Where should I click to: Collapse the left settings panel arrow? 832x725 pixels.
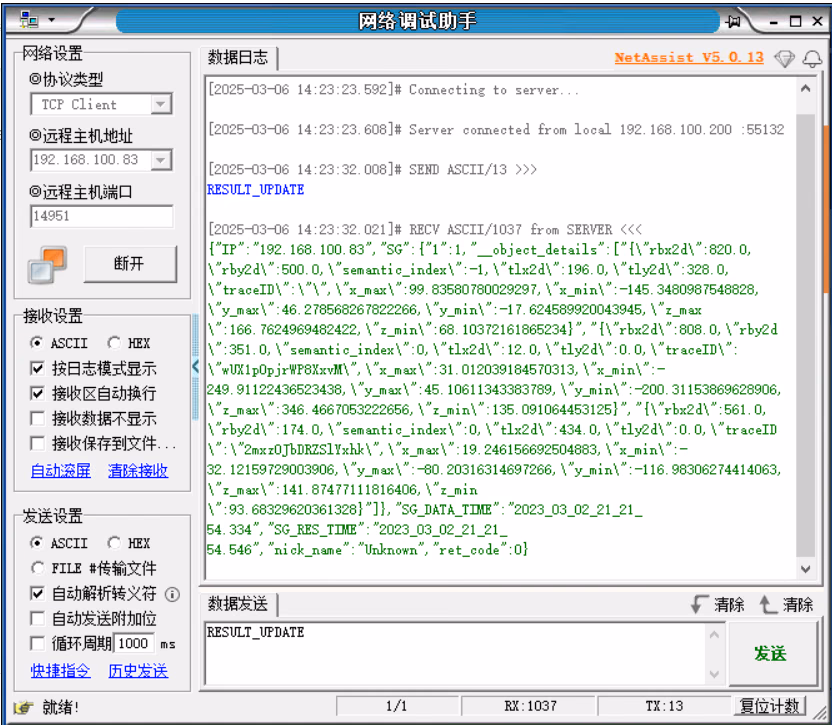[195, 366]
